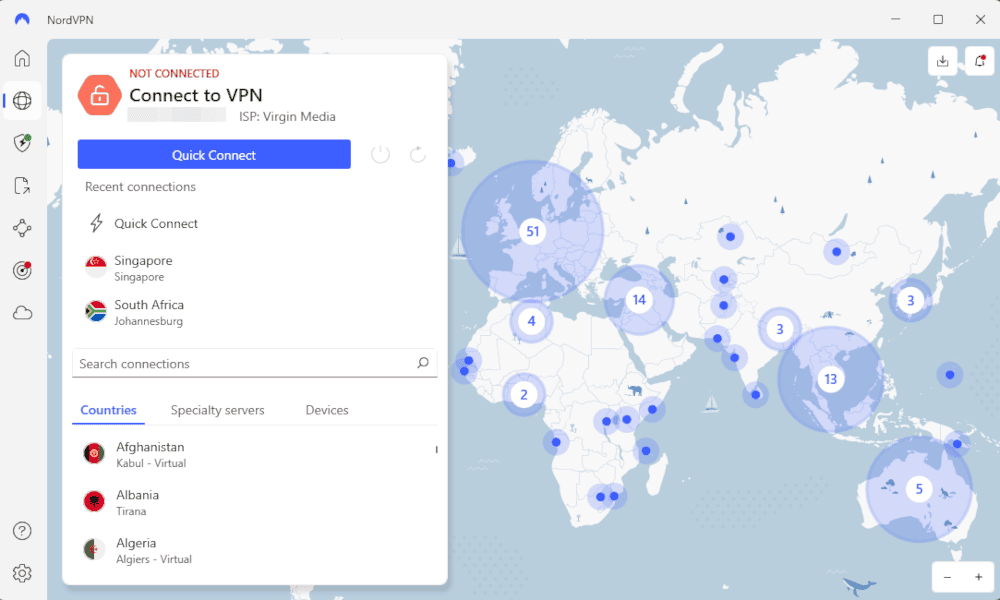Image resolution: width=1000 pixels, height=600 pixels.
Task: Click the Australia cluster marked 5
Action: pos(919,489)
